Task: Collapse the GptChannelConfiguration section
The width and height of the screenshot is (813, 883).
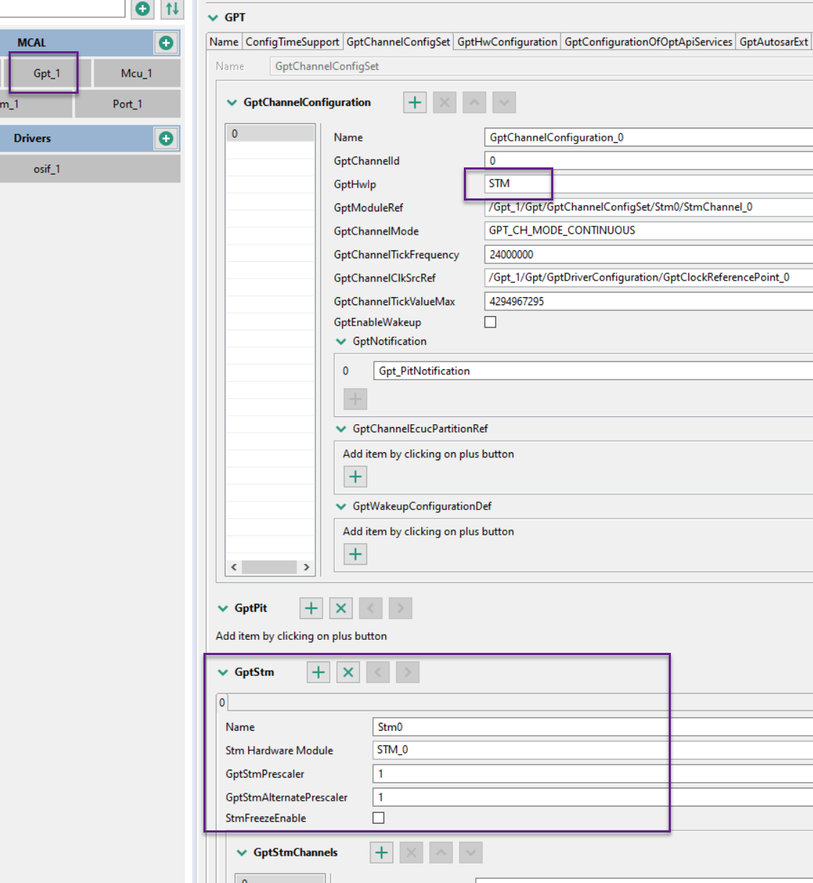Action: click(x=231, y=102)
